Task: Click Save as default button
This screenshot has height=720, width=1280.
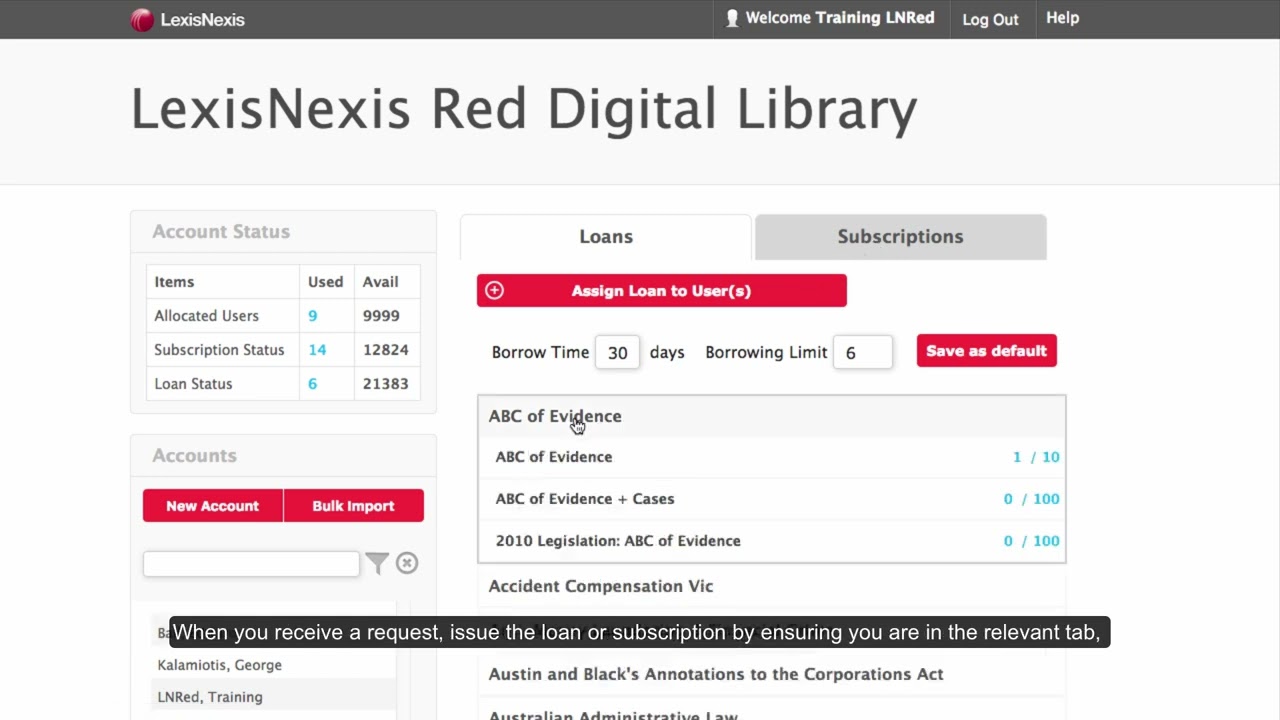Action: (x=986, y=351)
